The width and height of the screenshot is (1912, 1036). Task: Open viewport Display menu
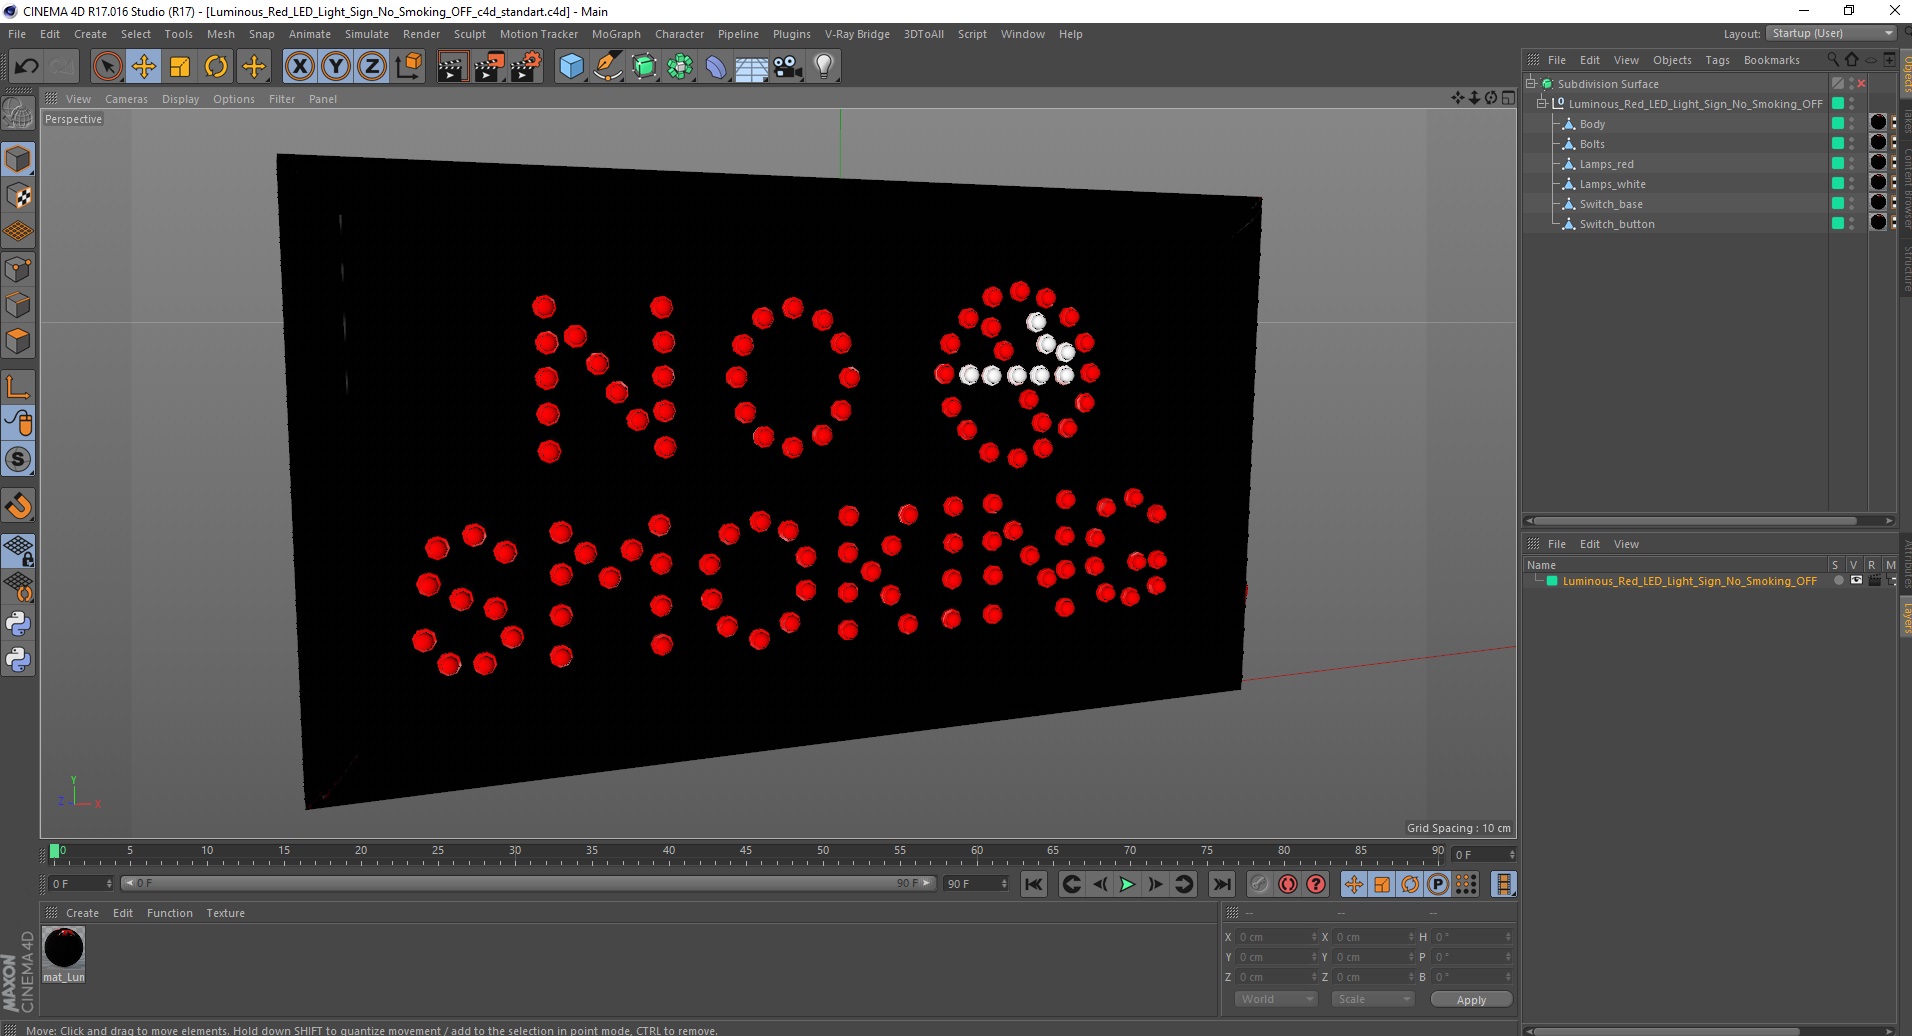coord(180,99)
